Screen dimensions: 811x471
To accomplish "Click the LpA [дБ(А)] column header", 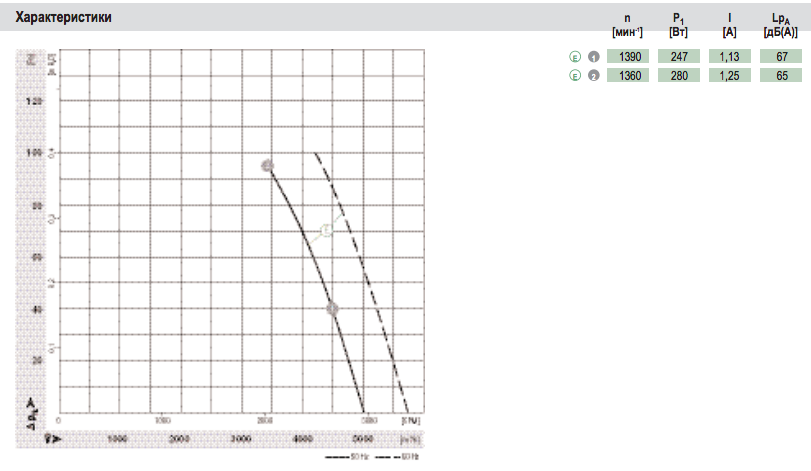I will pyautogui.click(x=780, y=26).
